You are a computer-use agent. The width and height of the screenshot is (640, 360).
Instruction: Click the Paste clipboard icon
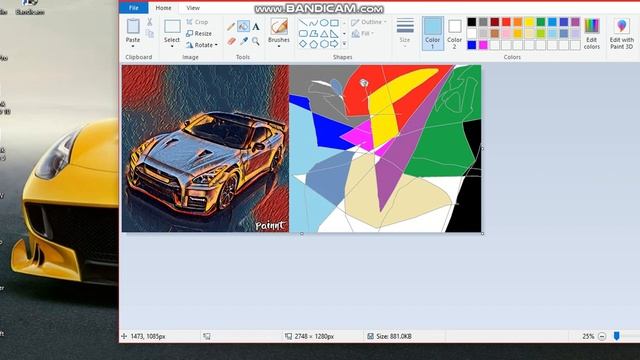133,26
